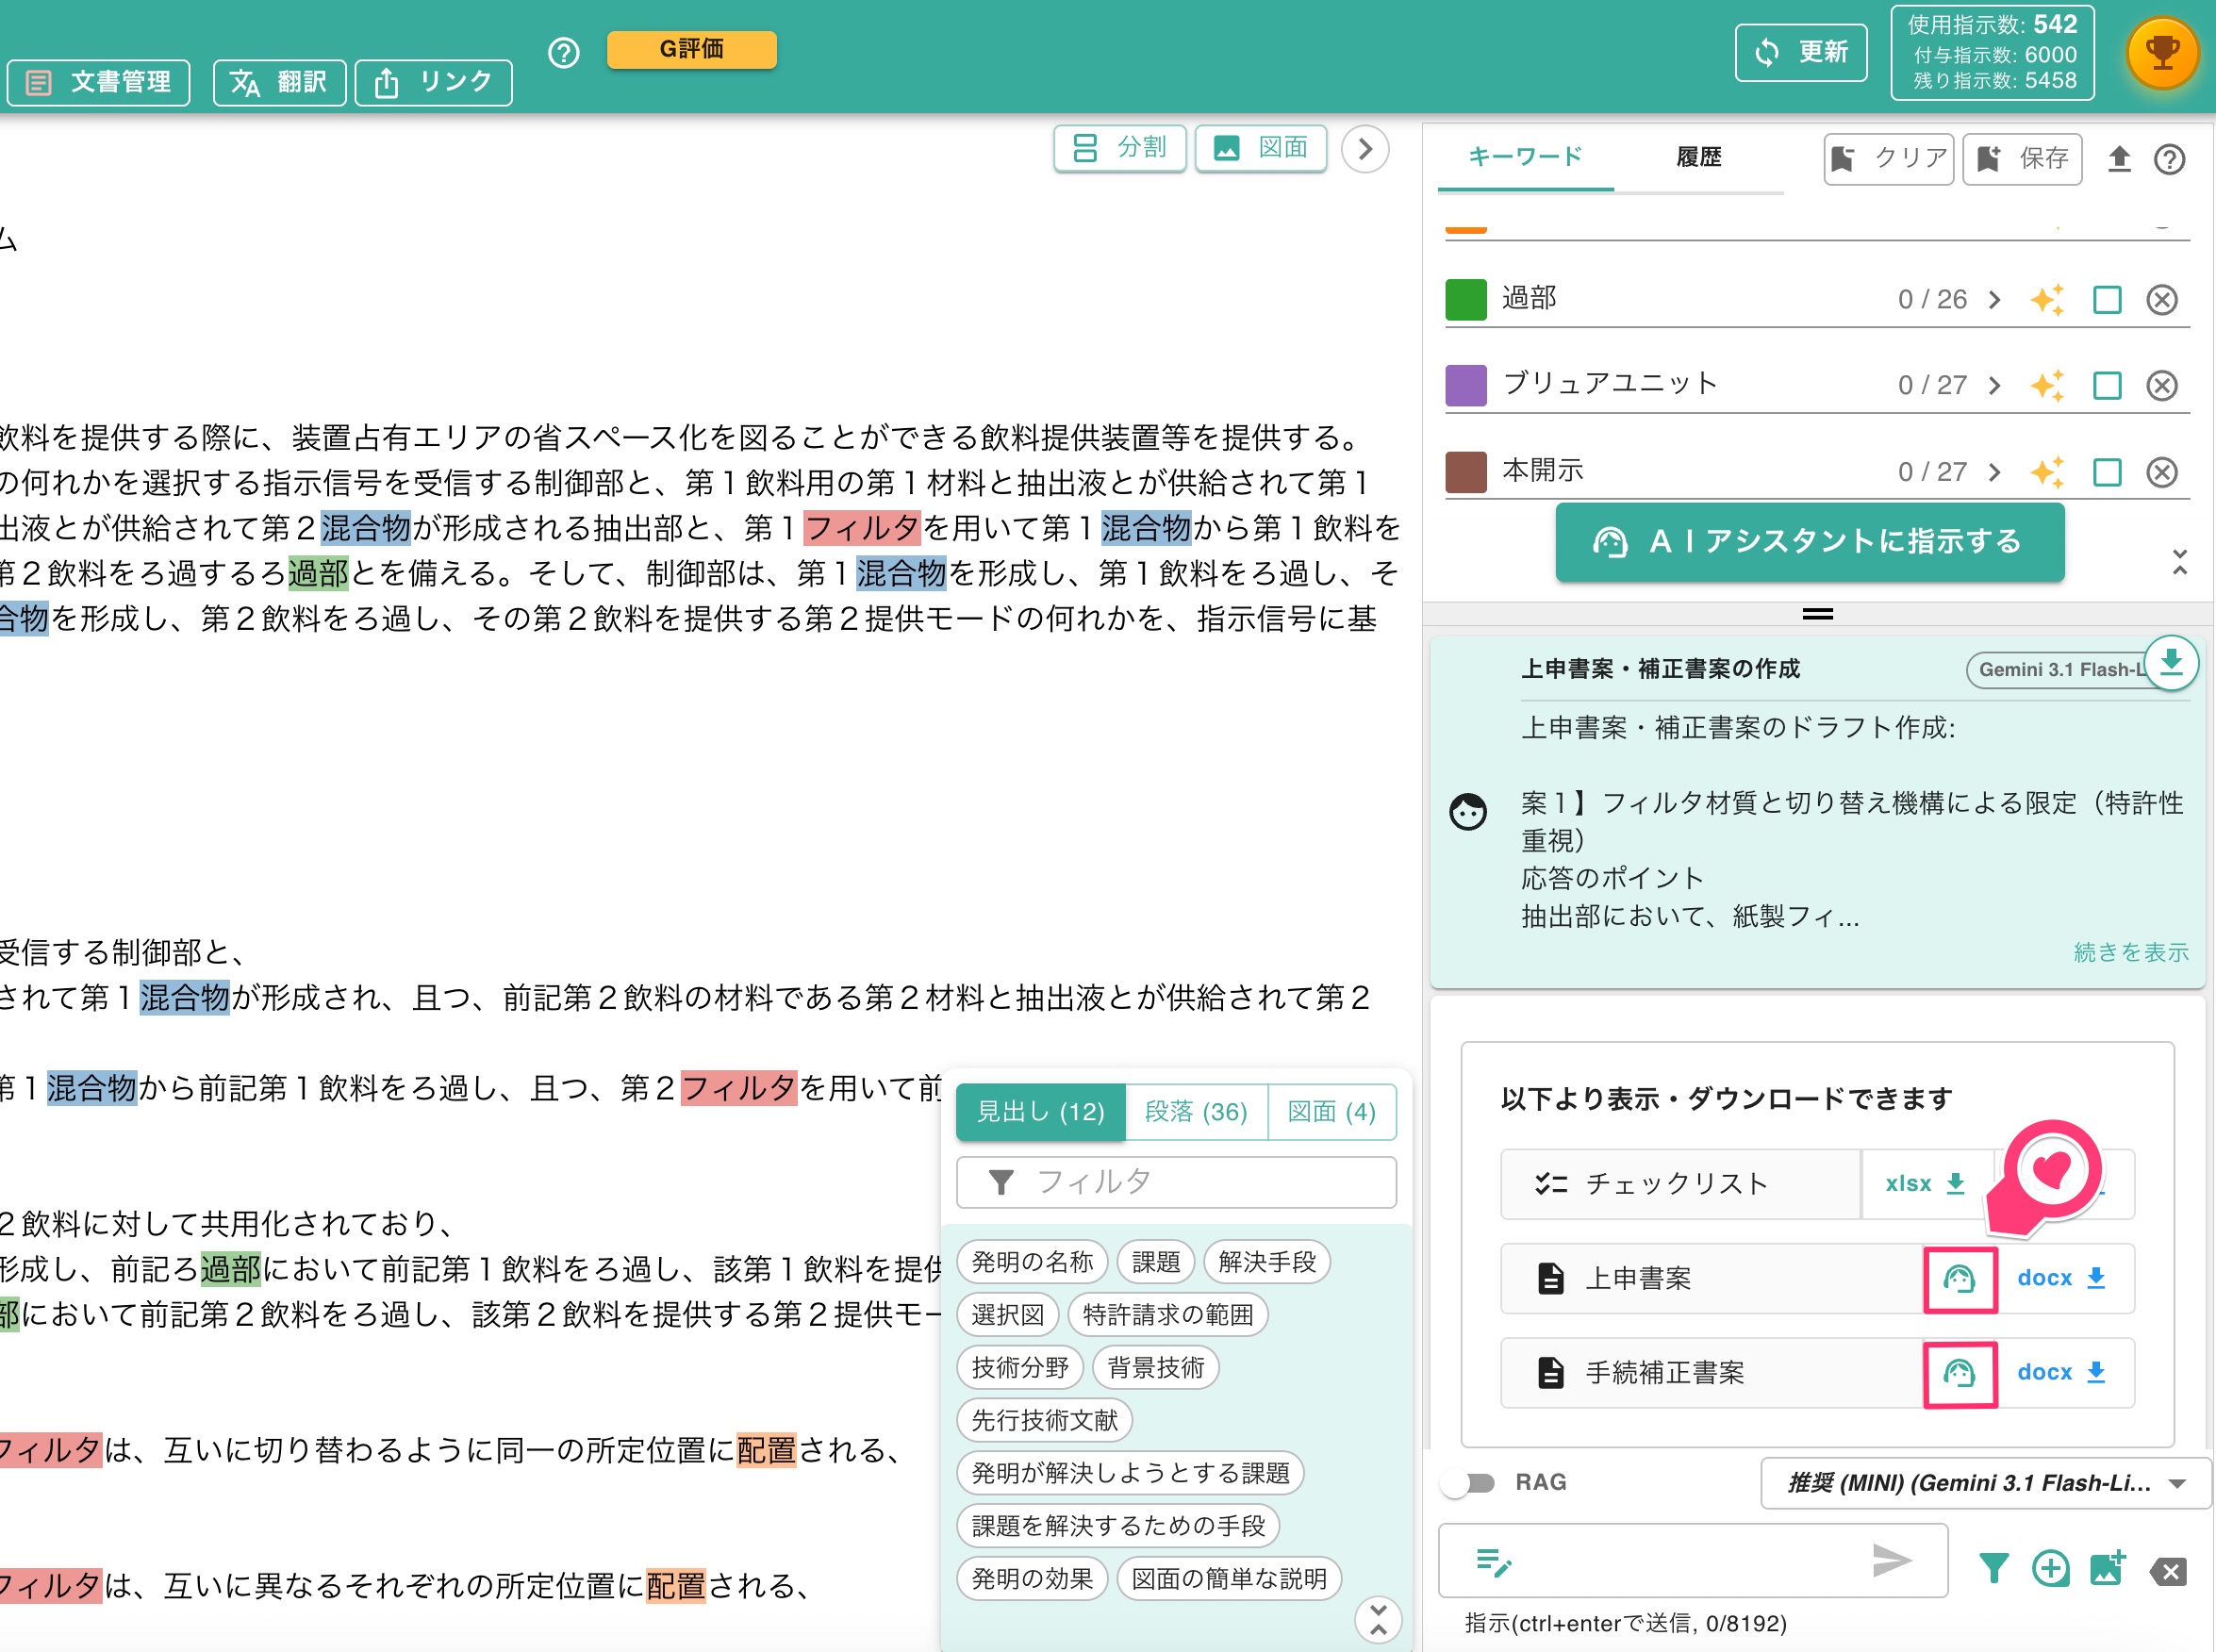Click the circular next arrow beside 図面
This screenshot has height=1652, width=2216.
(x=1365, y=149)
